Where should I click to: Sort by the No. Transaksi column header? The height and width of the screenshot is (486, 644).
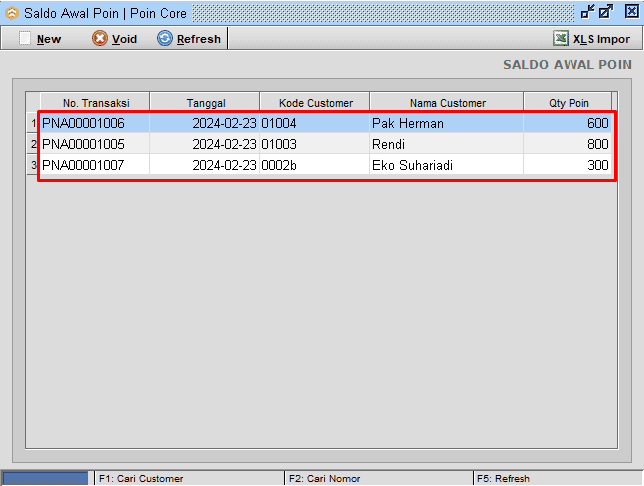[95, 103]
